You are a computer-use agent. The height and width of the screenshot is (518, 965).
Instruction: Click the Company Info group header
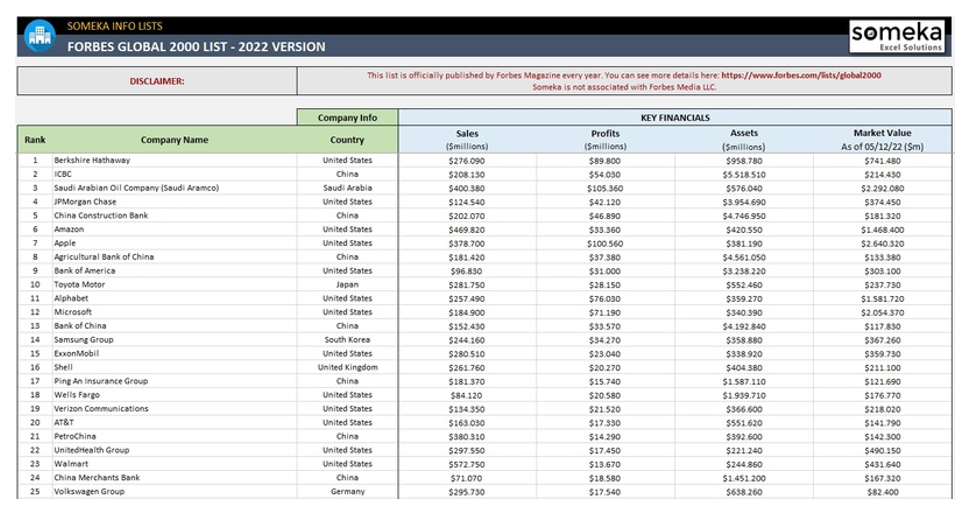347,118
